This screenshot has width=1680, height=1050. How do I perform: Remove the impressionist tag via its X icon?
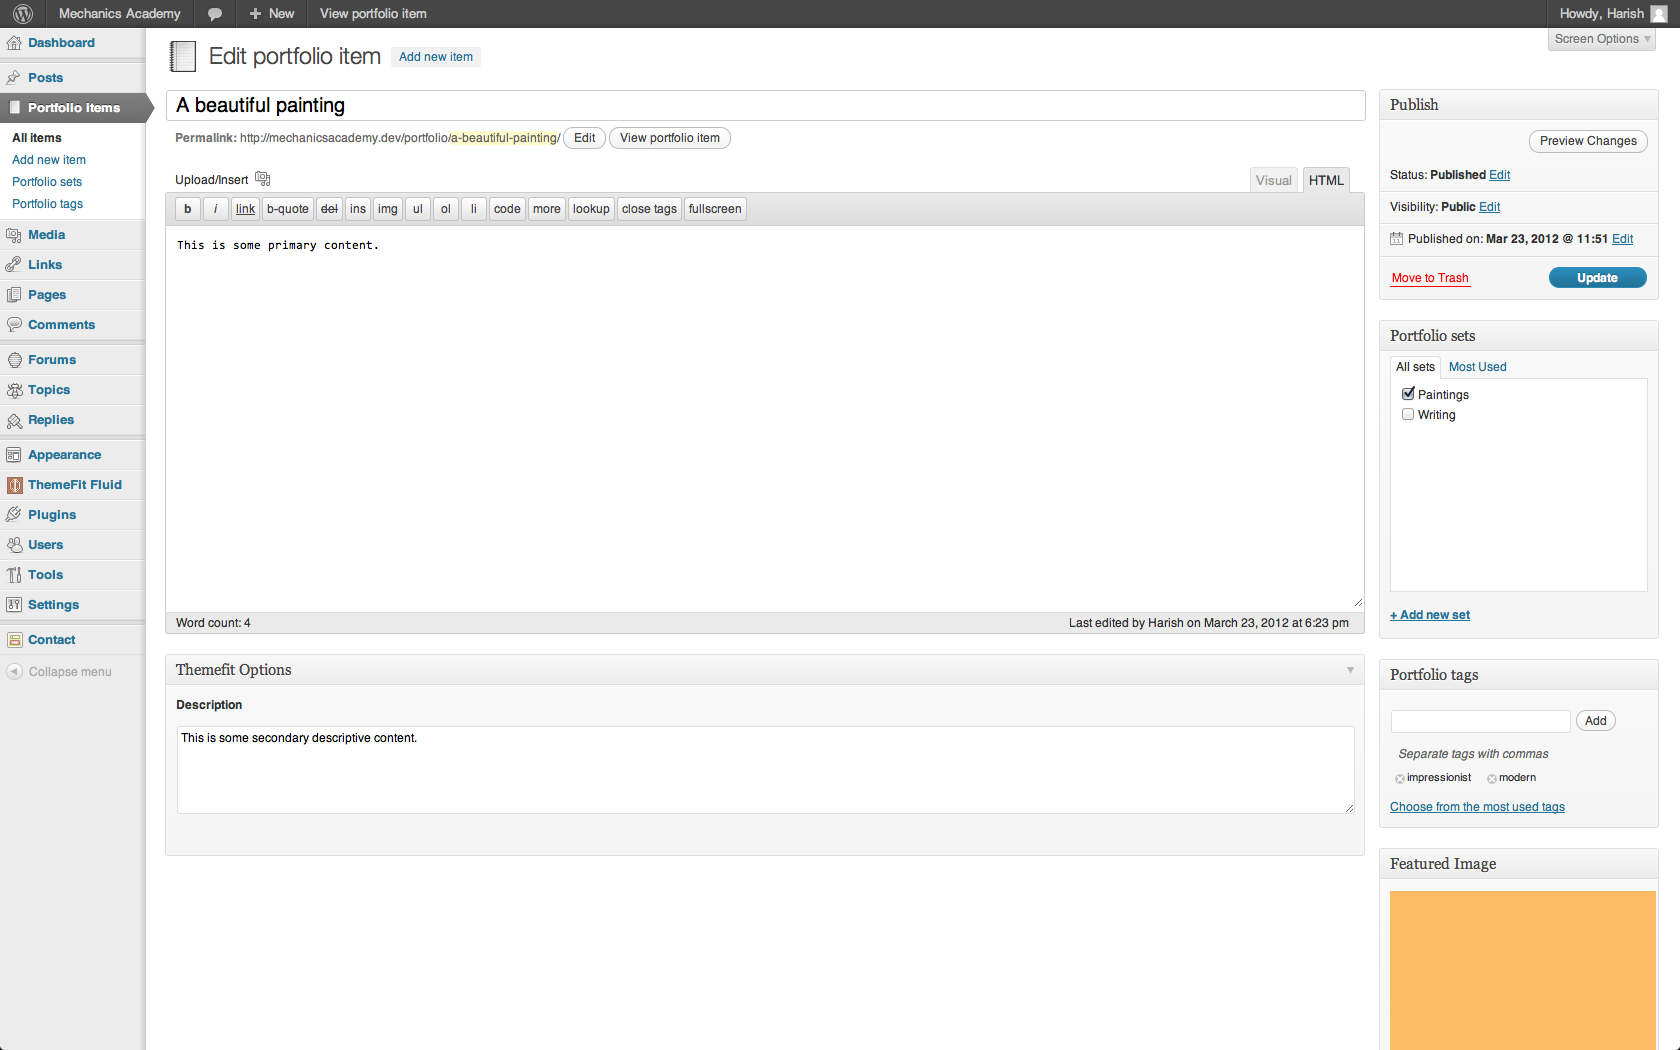(x=1399, y=779)
